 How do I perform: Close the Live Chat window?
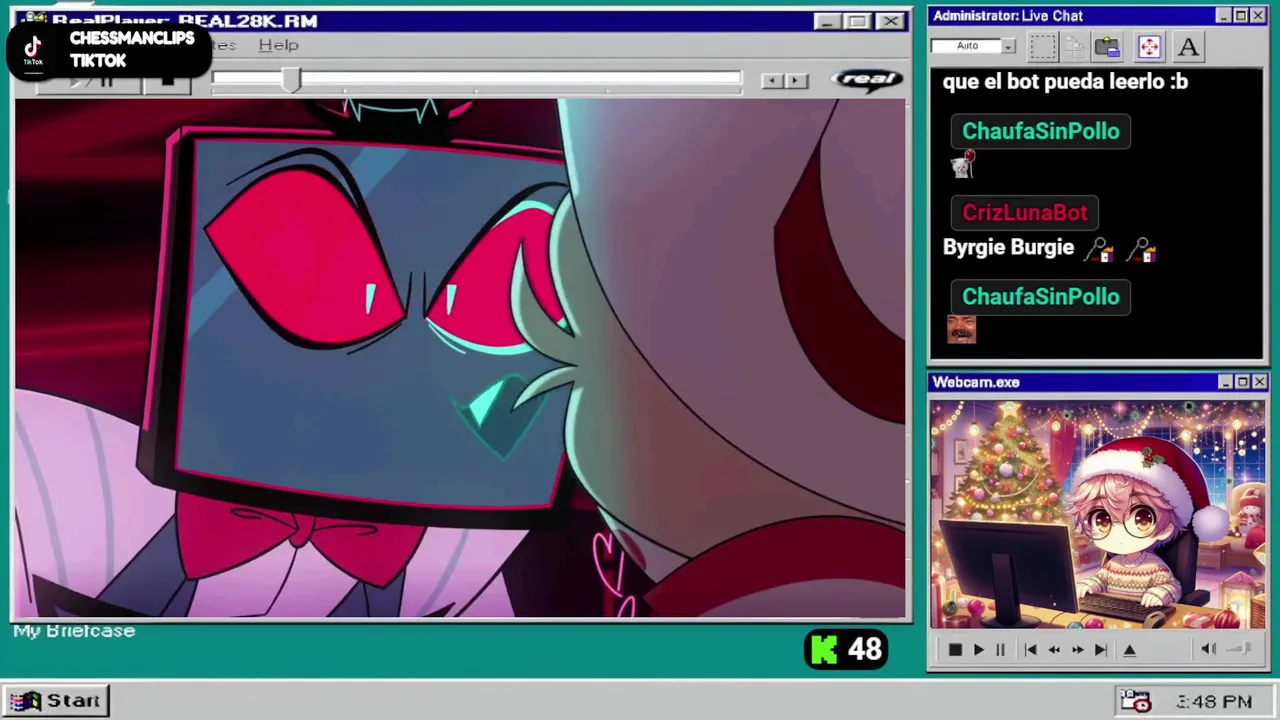point(1258,16)
